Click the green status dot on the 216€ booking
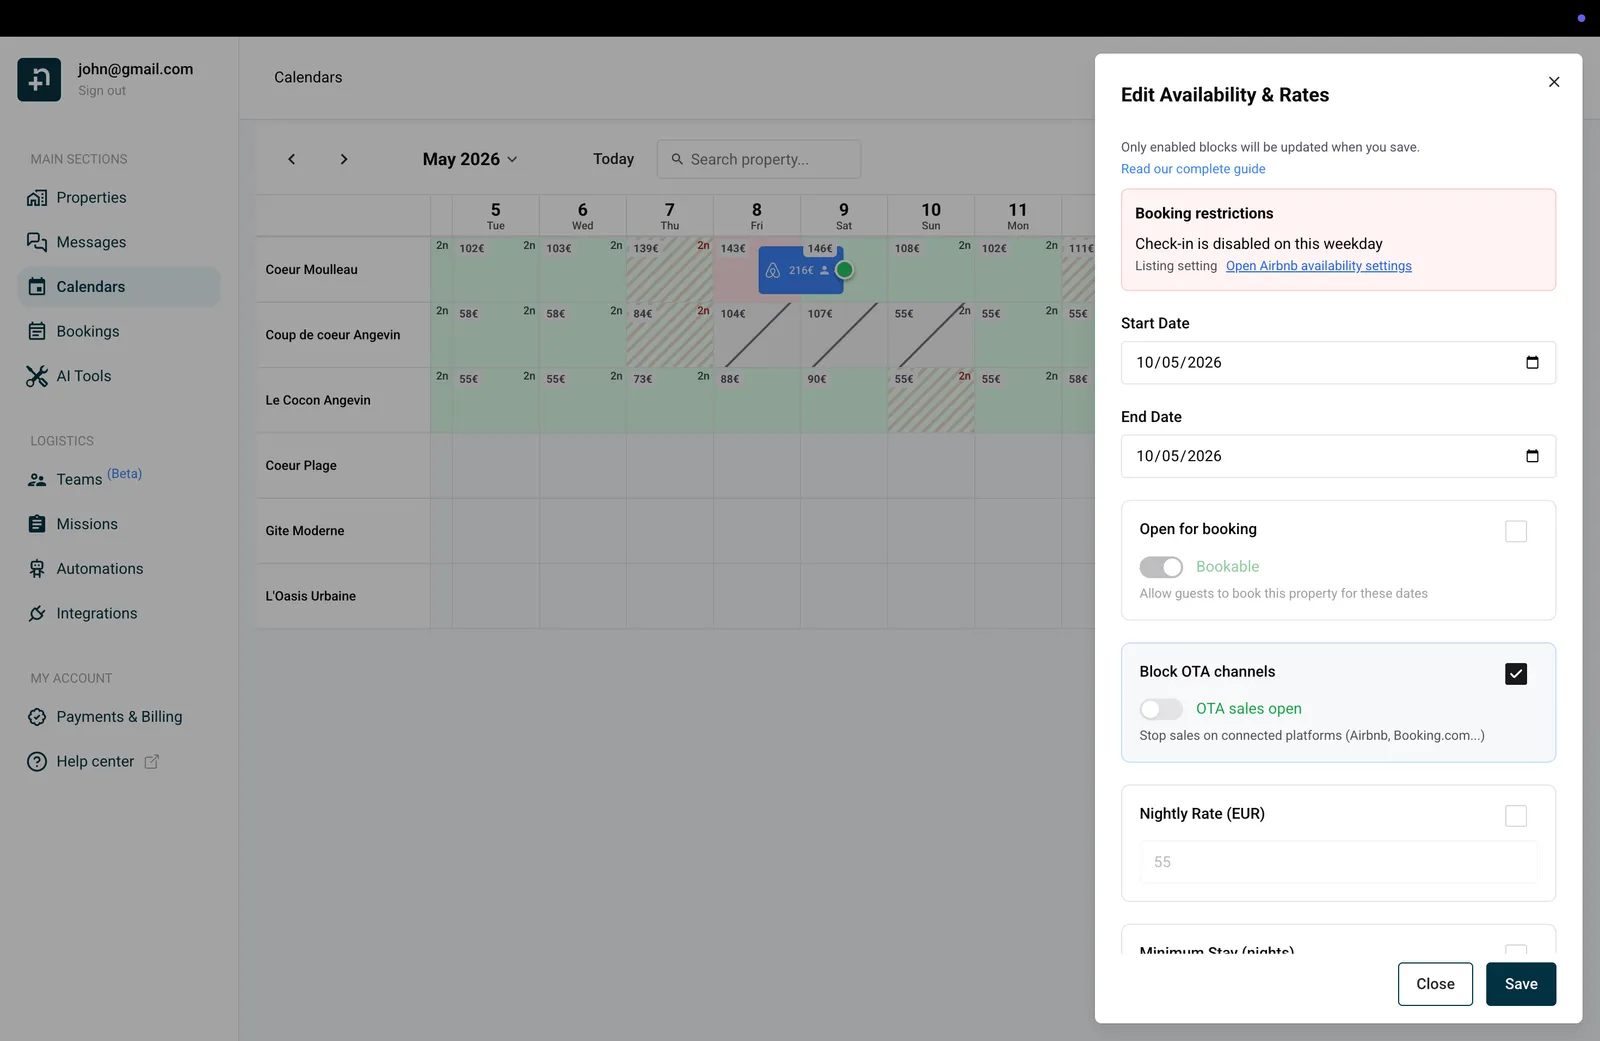This screenshot has width=1600, height=1041. tap(844, 270)
